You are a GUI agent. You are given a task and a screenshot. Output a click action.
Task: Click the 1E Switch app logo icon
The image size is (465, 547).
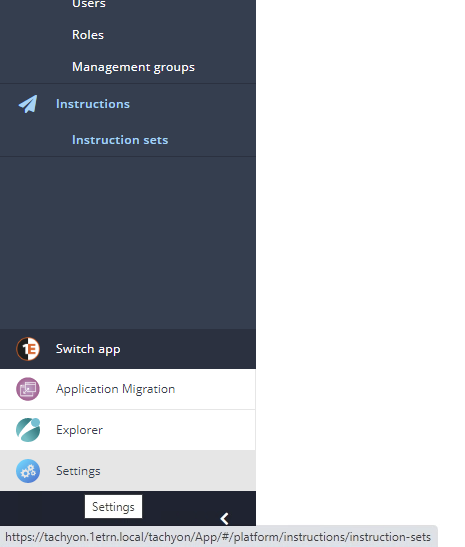point(28,349)
